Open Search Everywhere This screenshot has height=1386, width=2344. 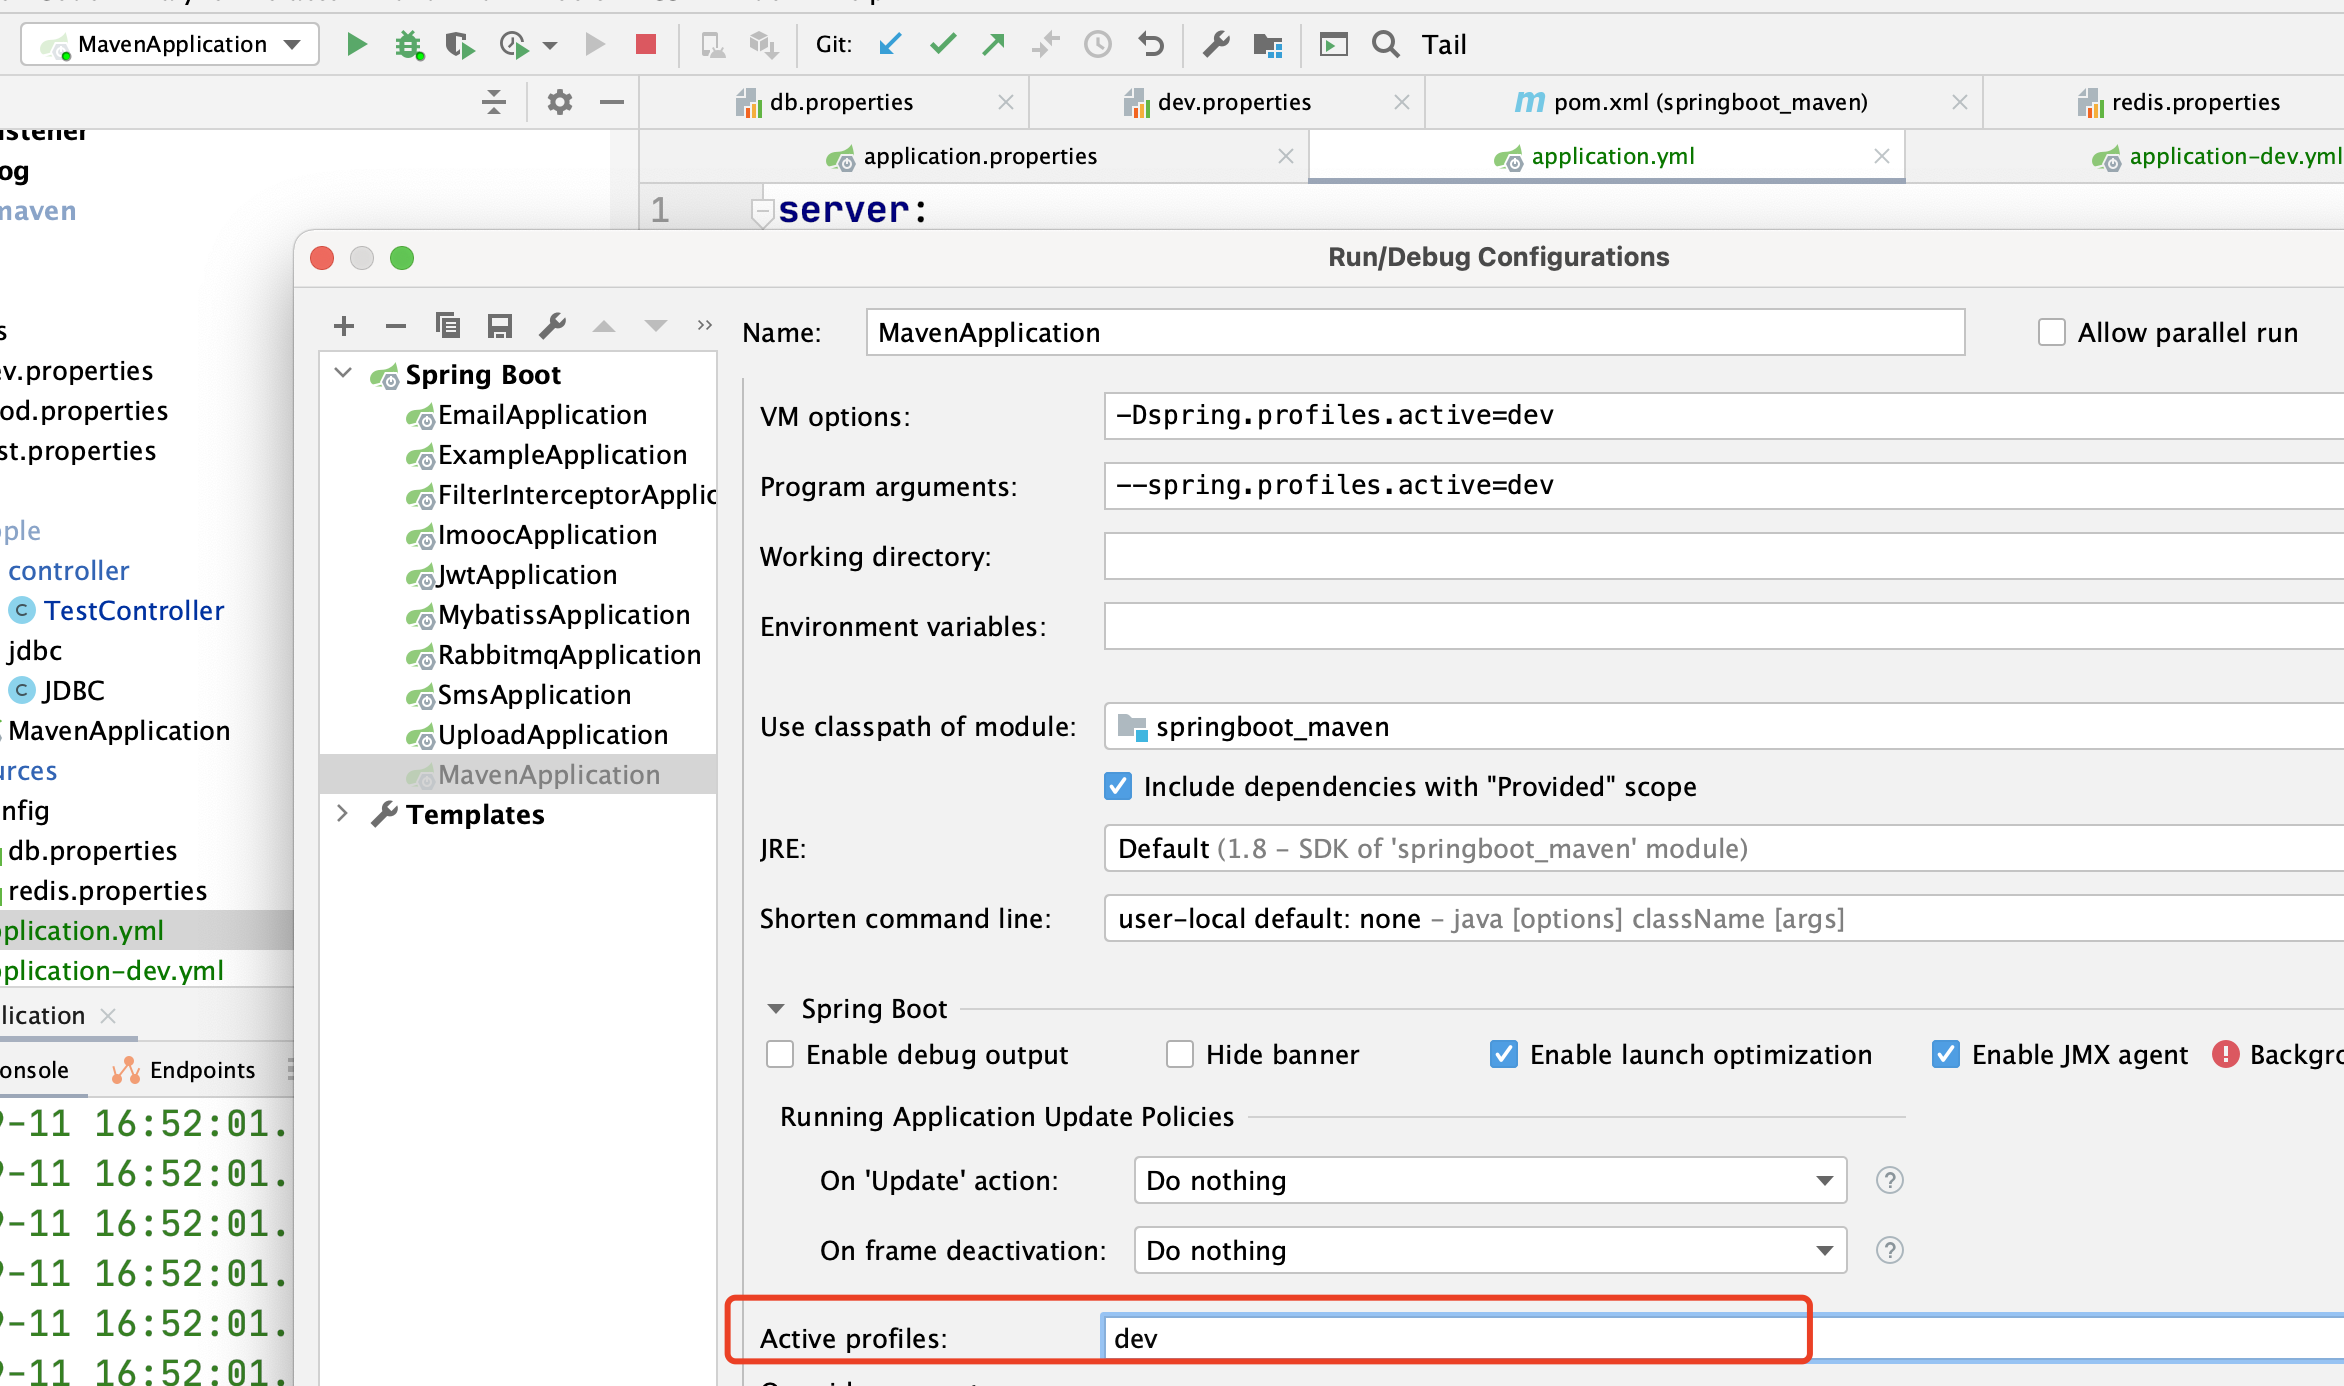tap(1386, 44)
